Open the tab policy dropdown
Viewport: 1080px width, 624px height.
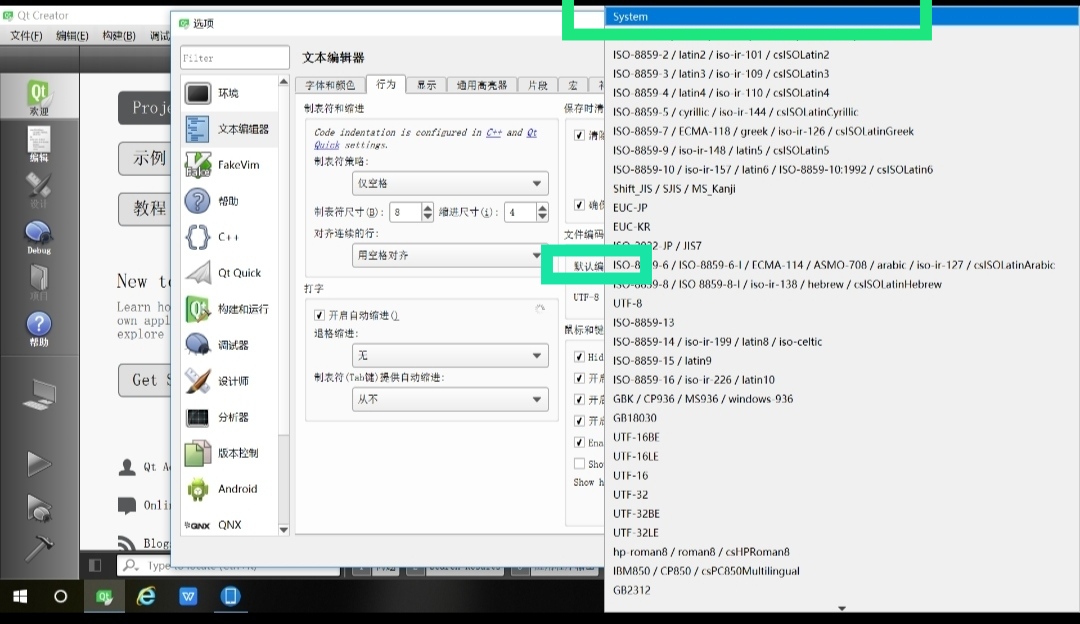point(450,183)
